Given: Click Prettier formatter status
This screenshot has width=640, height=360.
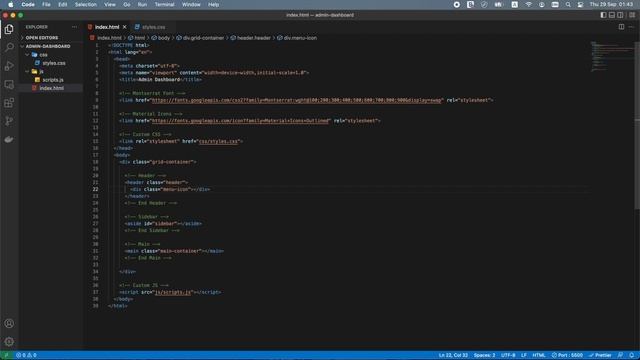Looking at the screenshot, I should (x=600, y=355).
